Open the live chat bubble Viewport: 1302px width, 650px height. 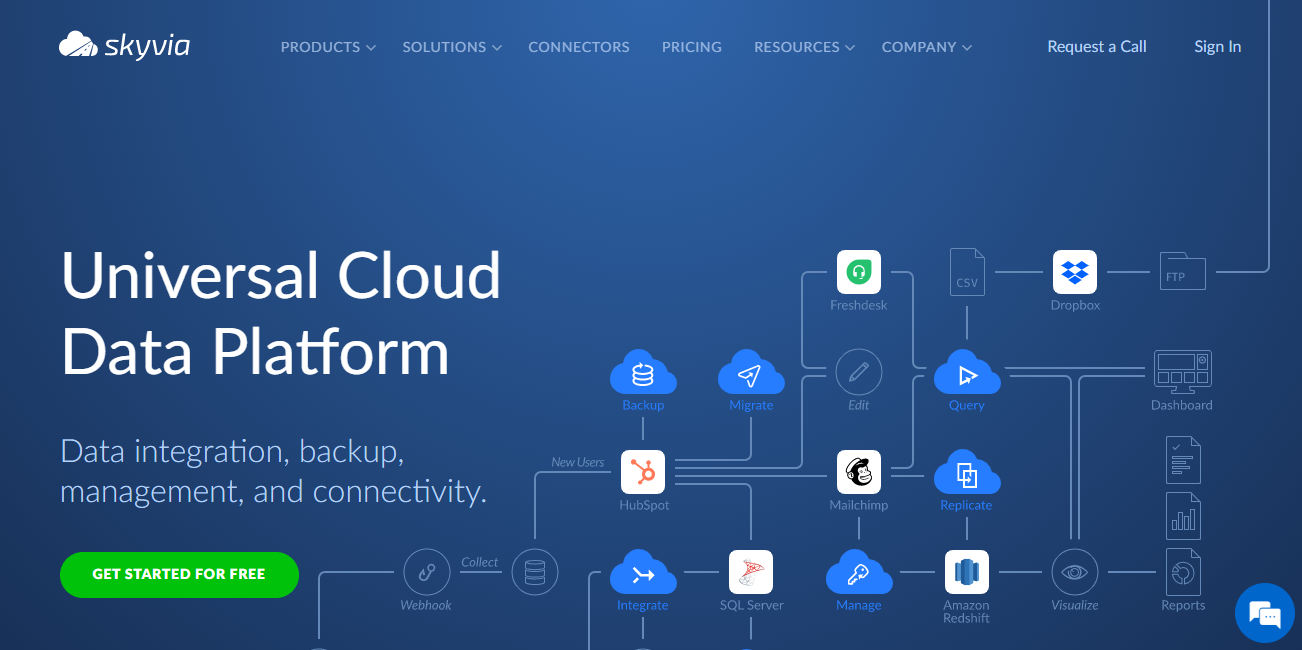click(x=1265, y=613)
